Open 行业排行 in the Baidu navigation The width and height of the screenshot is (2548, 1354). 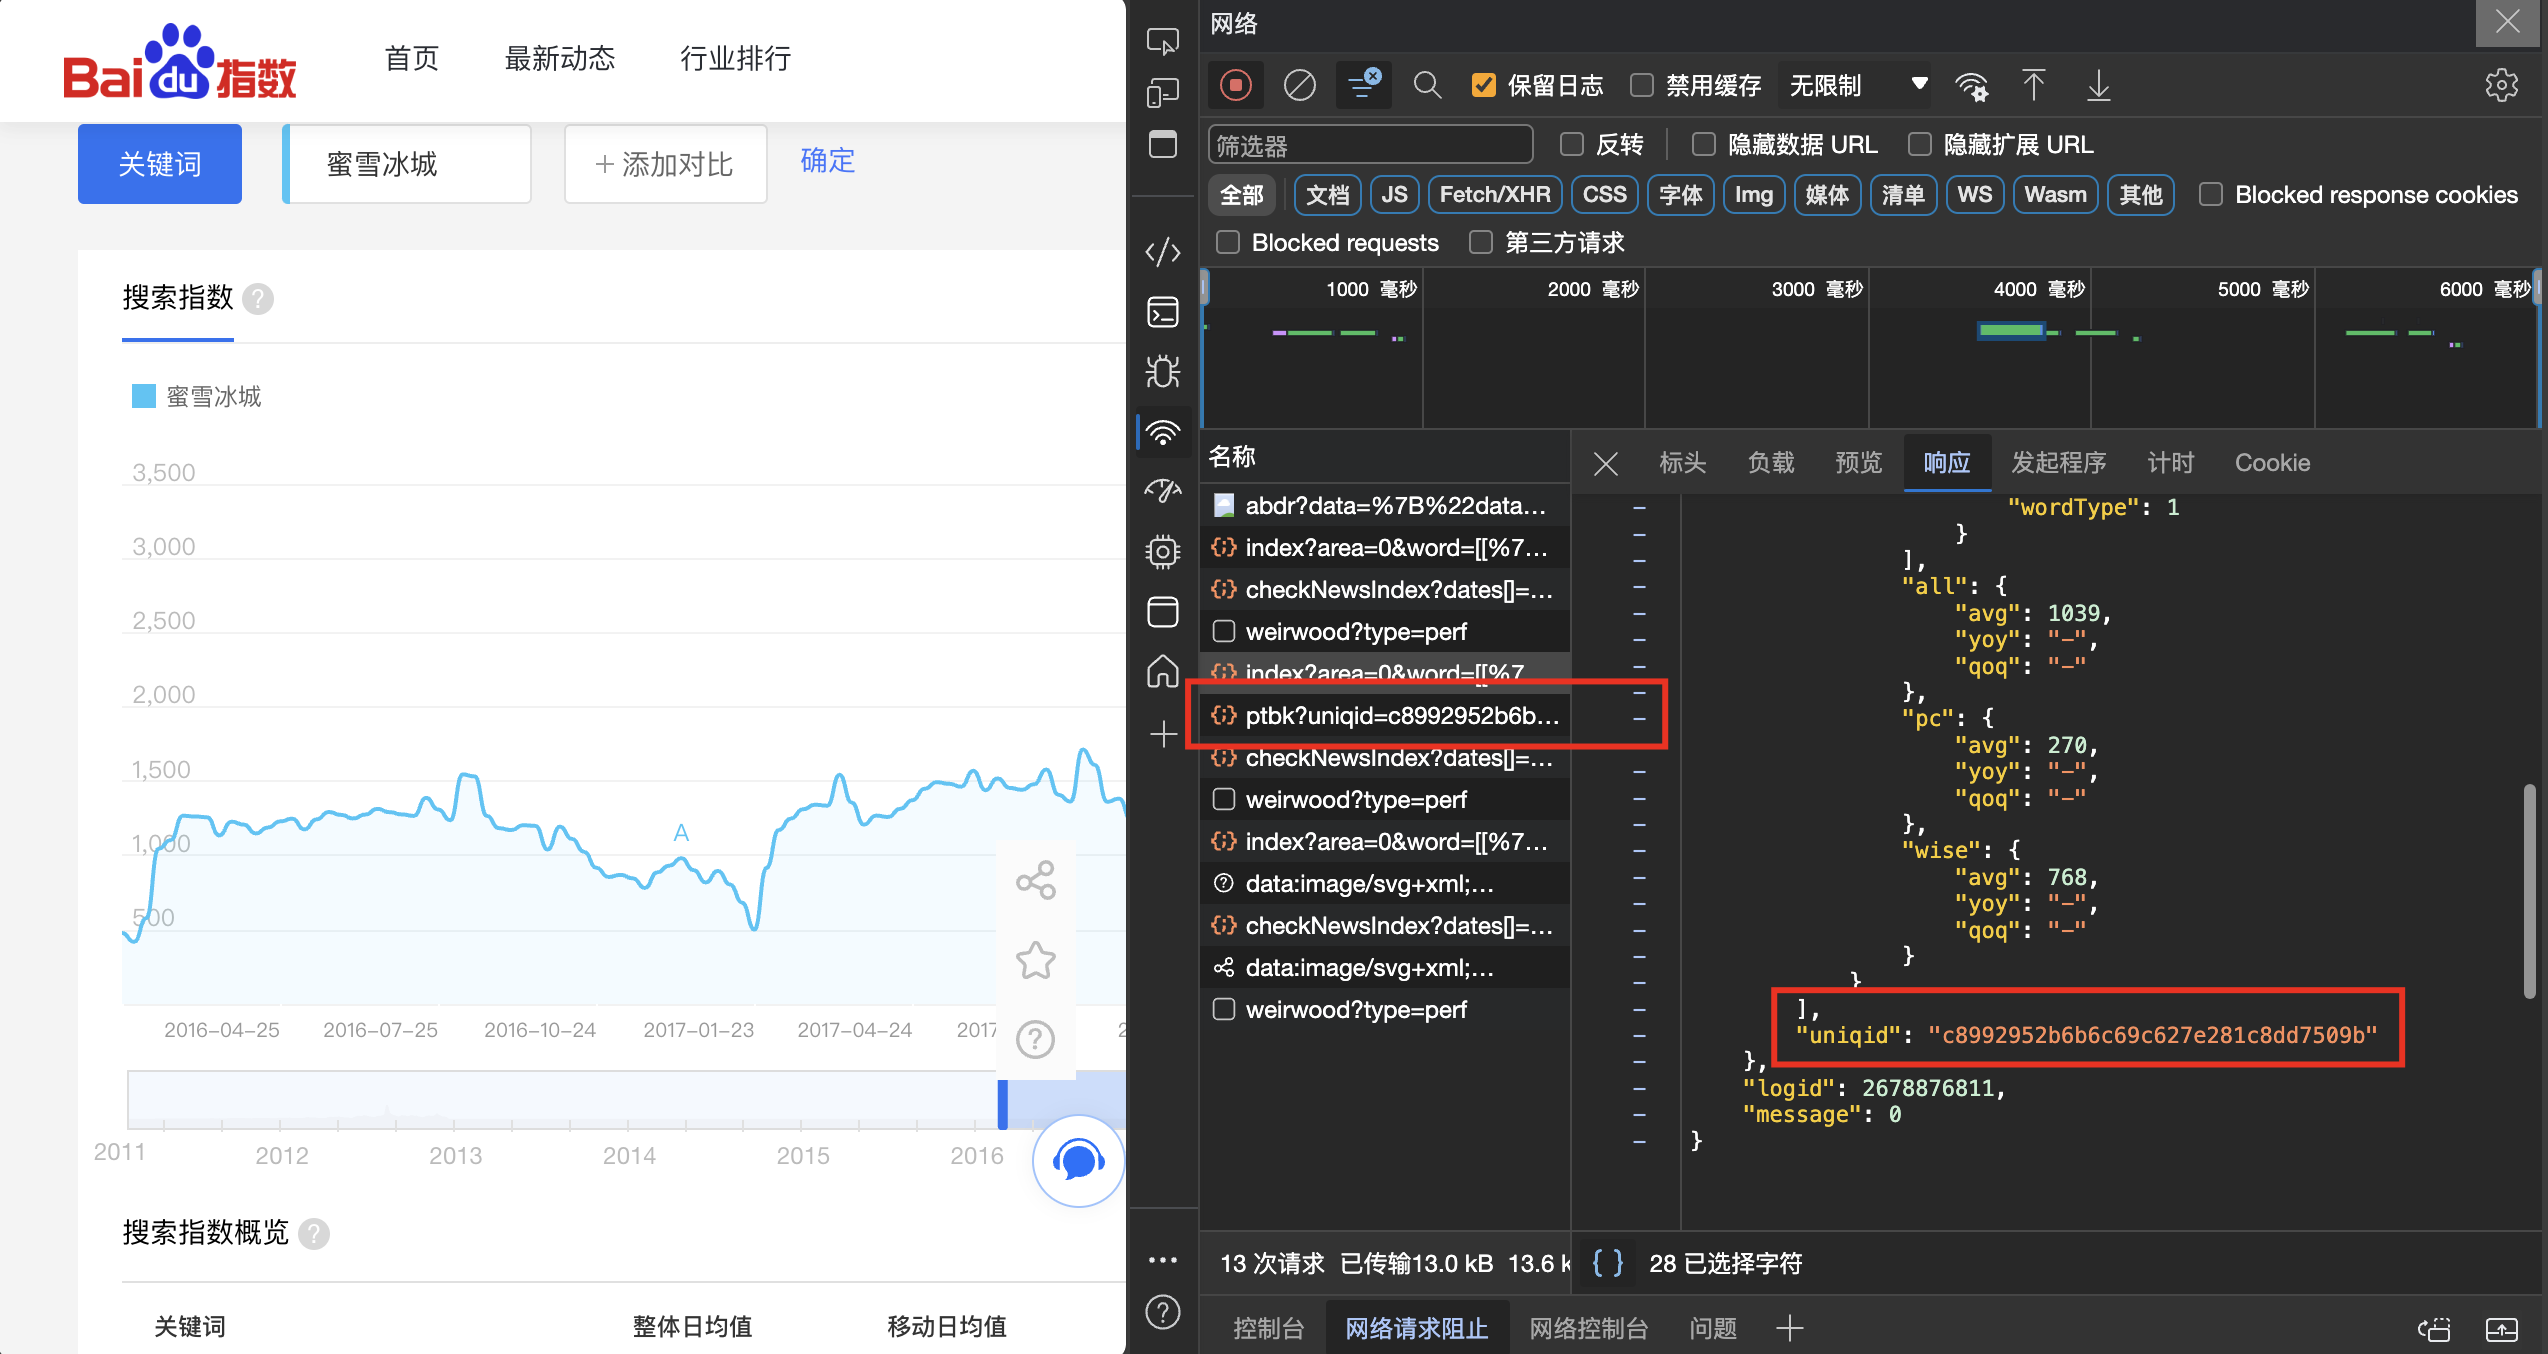pyautogui.click(x=735, y=58)
